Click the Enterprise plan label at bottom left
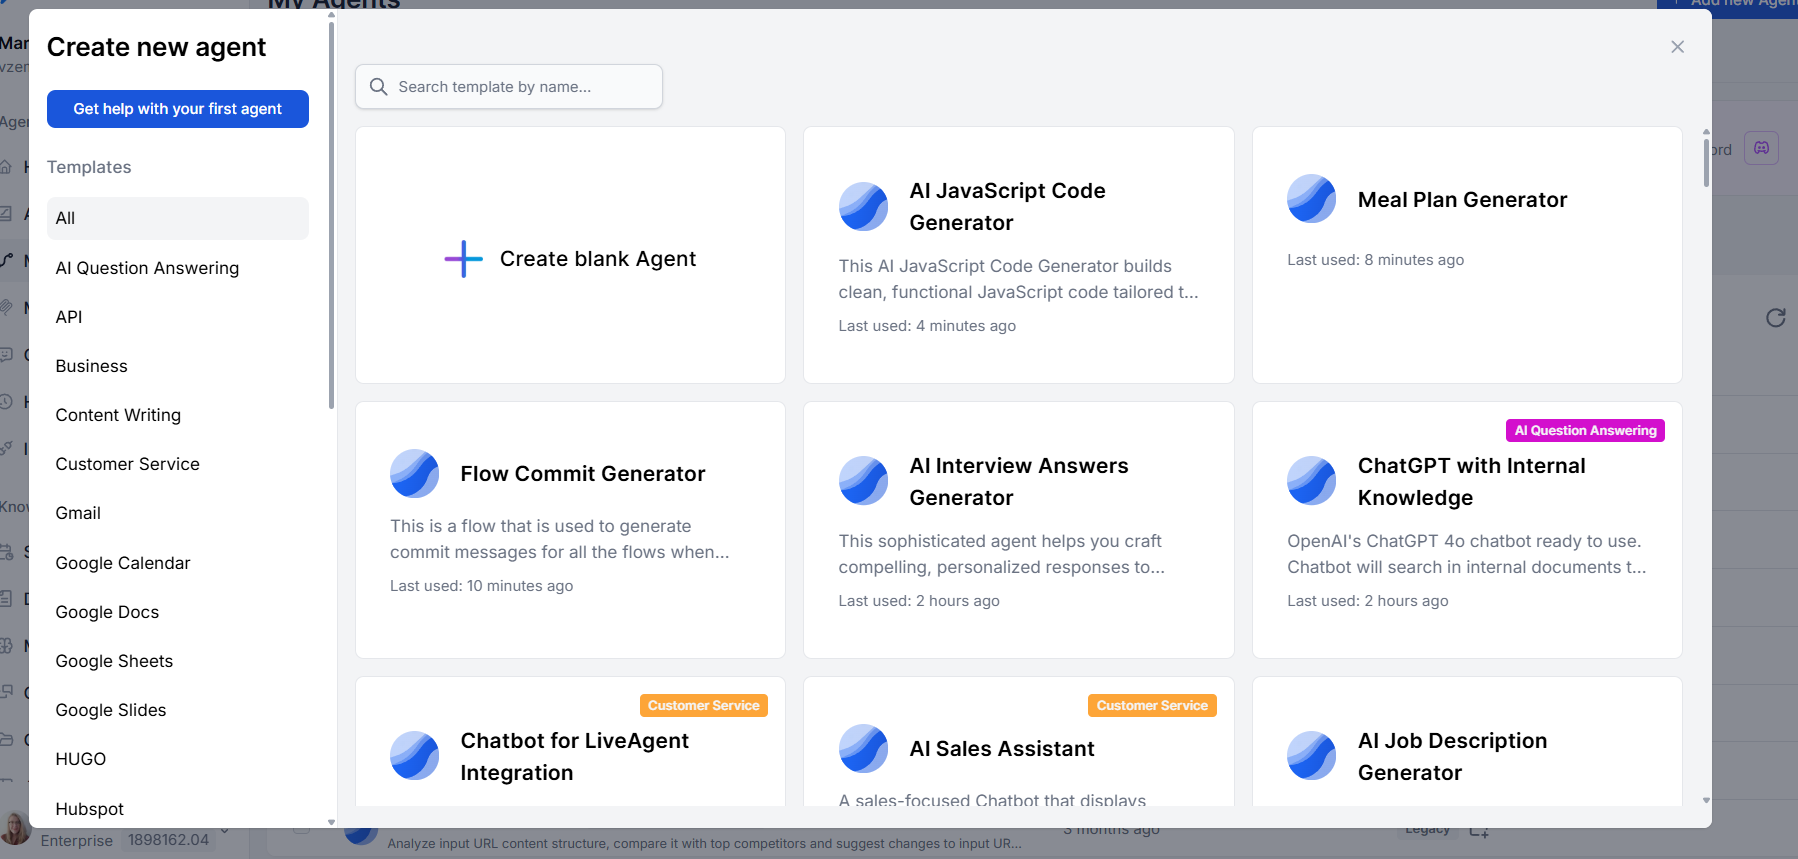1798x859 pixels. click(x=77, y=840)
